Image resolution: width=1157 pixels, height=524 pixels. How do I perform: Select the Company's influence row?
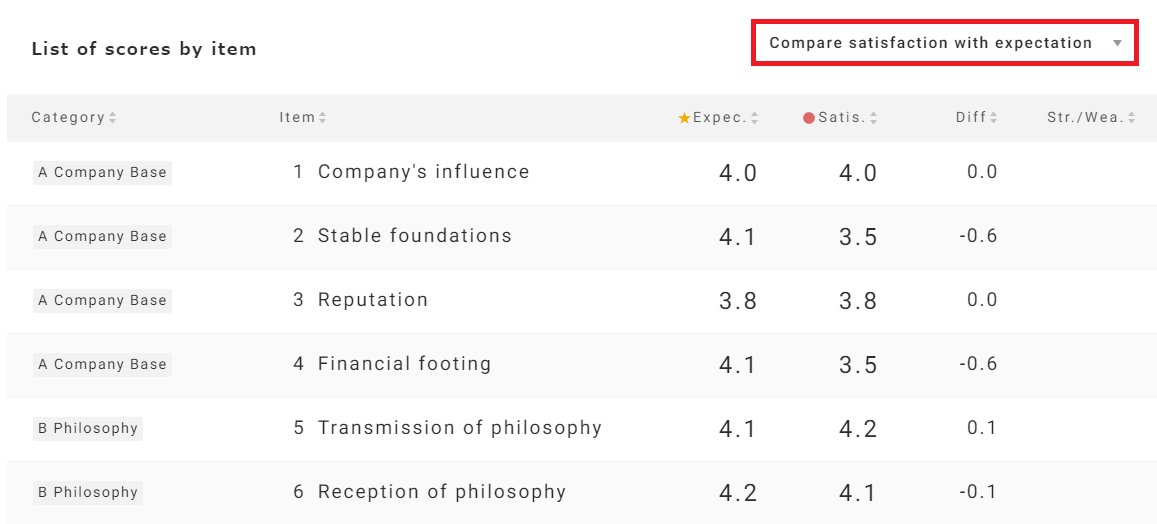[x=423, y=172]
